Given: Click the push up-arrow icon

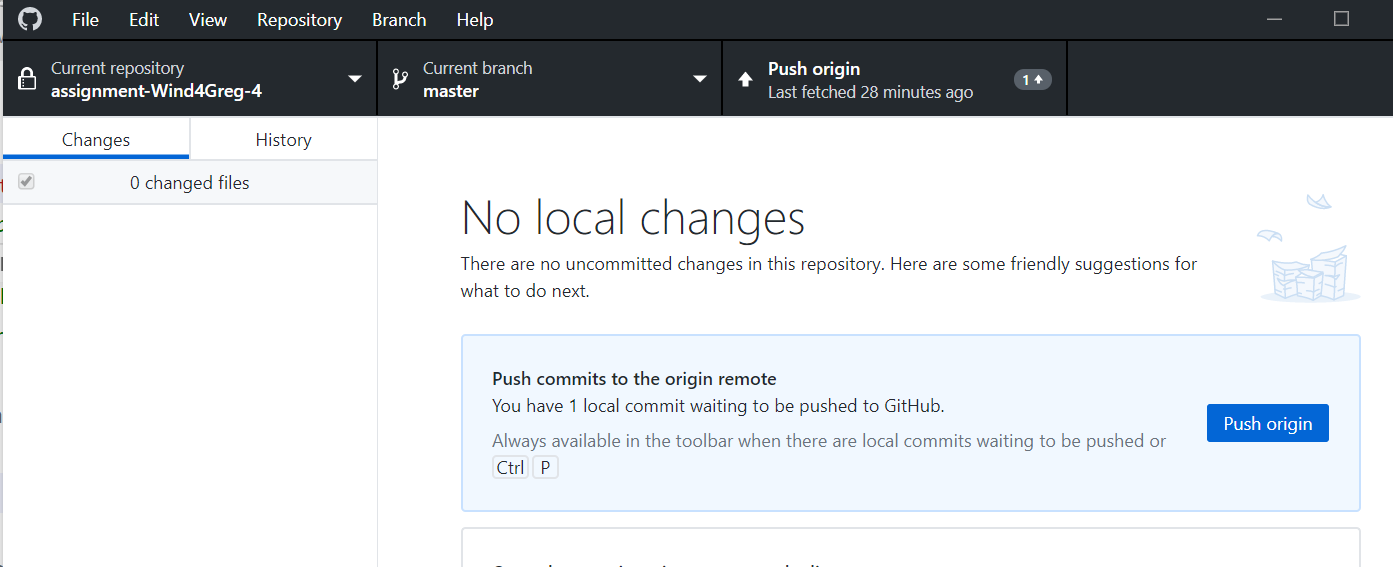Looking at the screenshot, I should coord(745,80).
